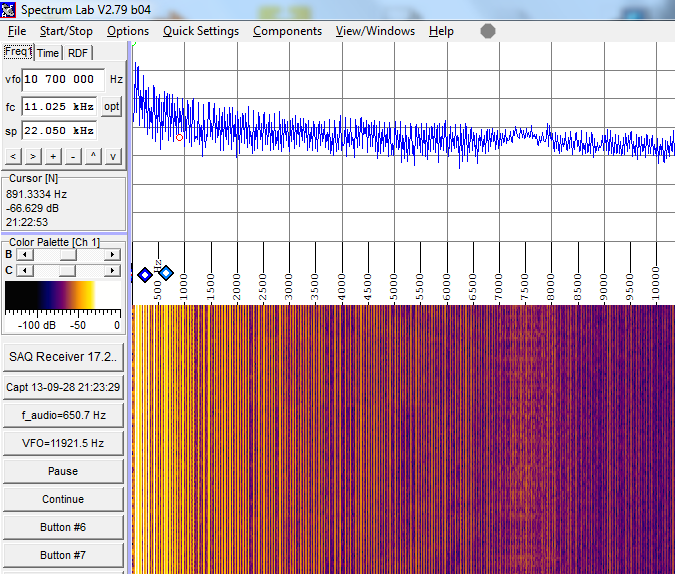Open the Start/Stop menu

click(66, 31)
